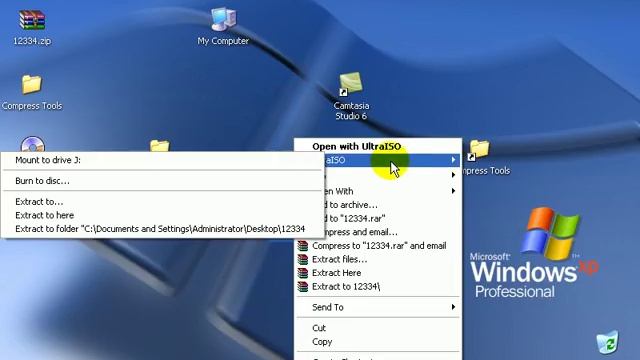Screen dimensions: 640x360
Task: Open the Recycle Bin icon
Action: tap(608, 342)
